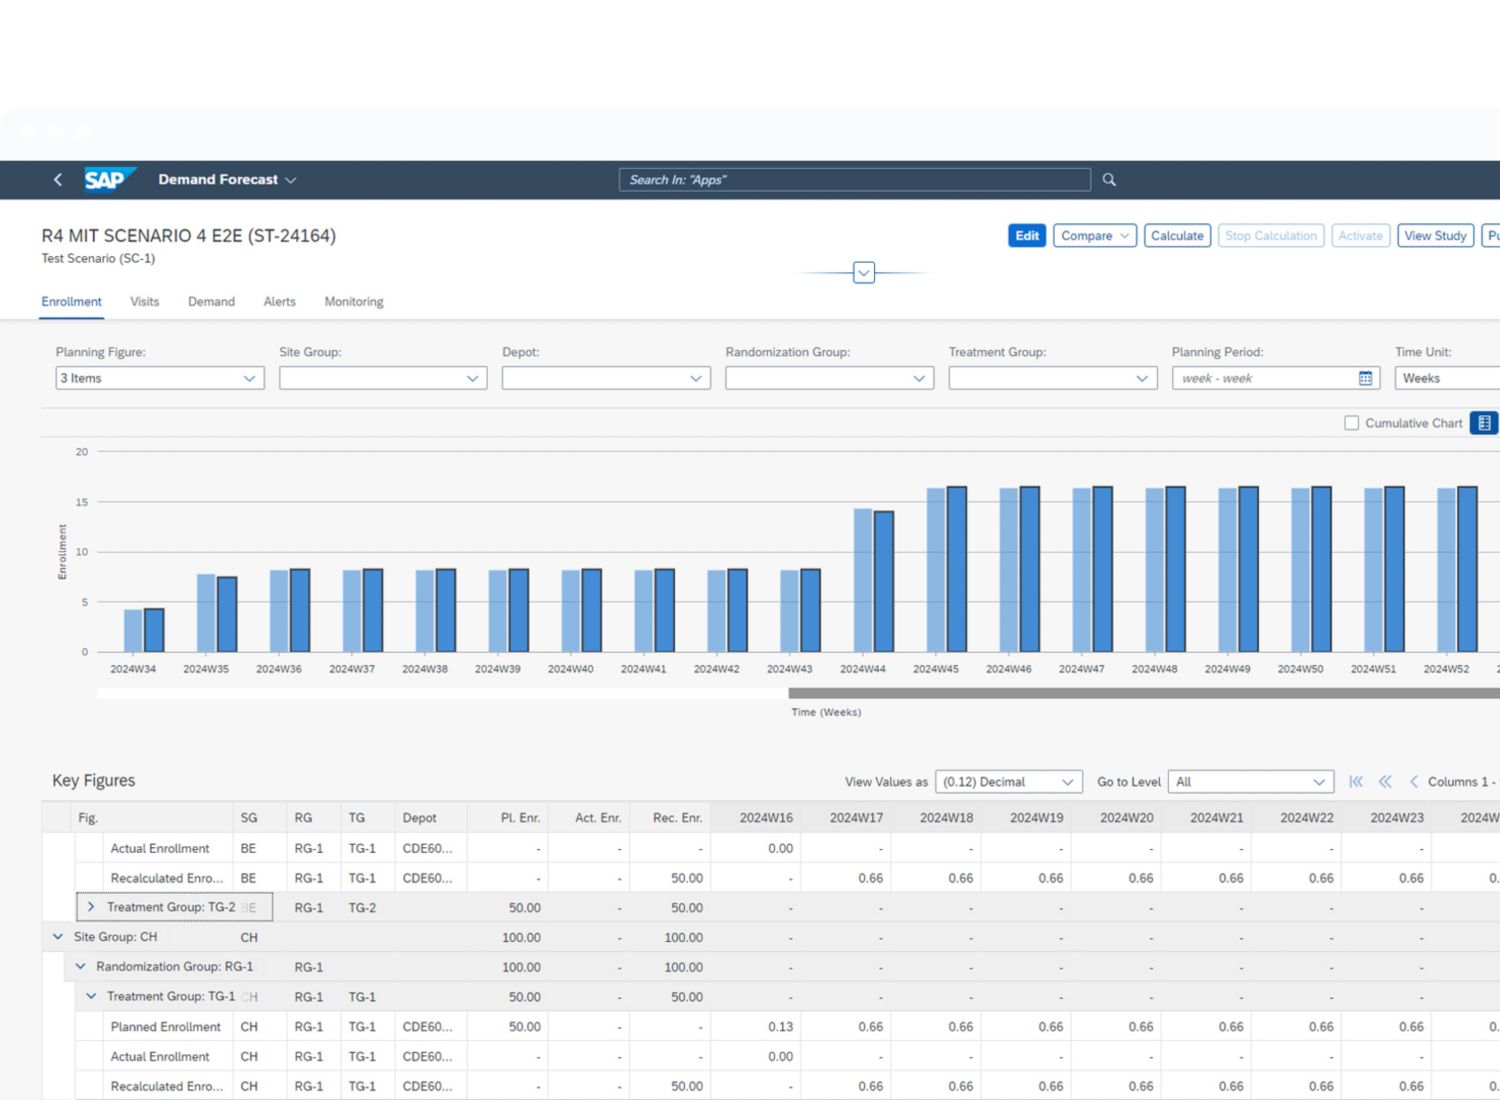This screenshot has width=1500, height=1100.
Task: Click the search magnifier icon
Action: (1109, 180)
